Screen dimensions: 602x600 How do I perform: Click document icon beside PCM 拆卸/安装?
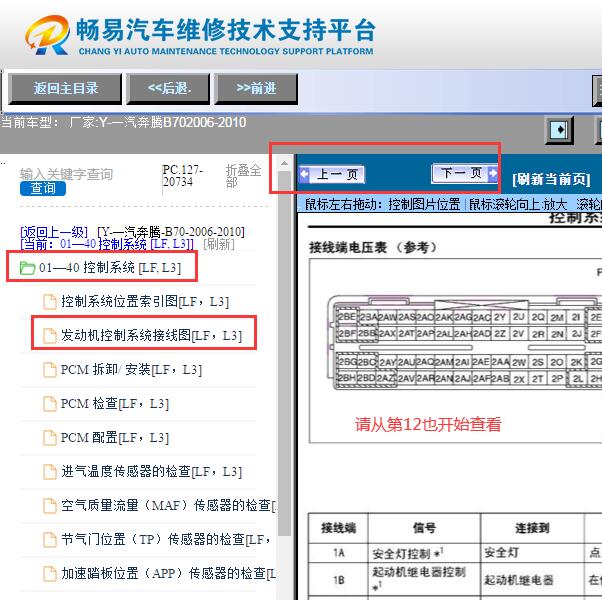50,370
